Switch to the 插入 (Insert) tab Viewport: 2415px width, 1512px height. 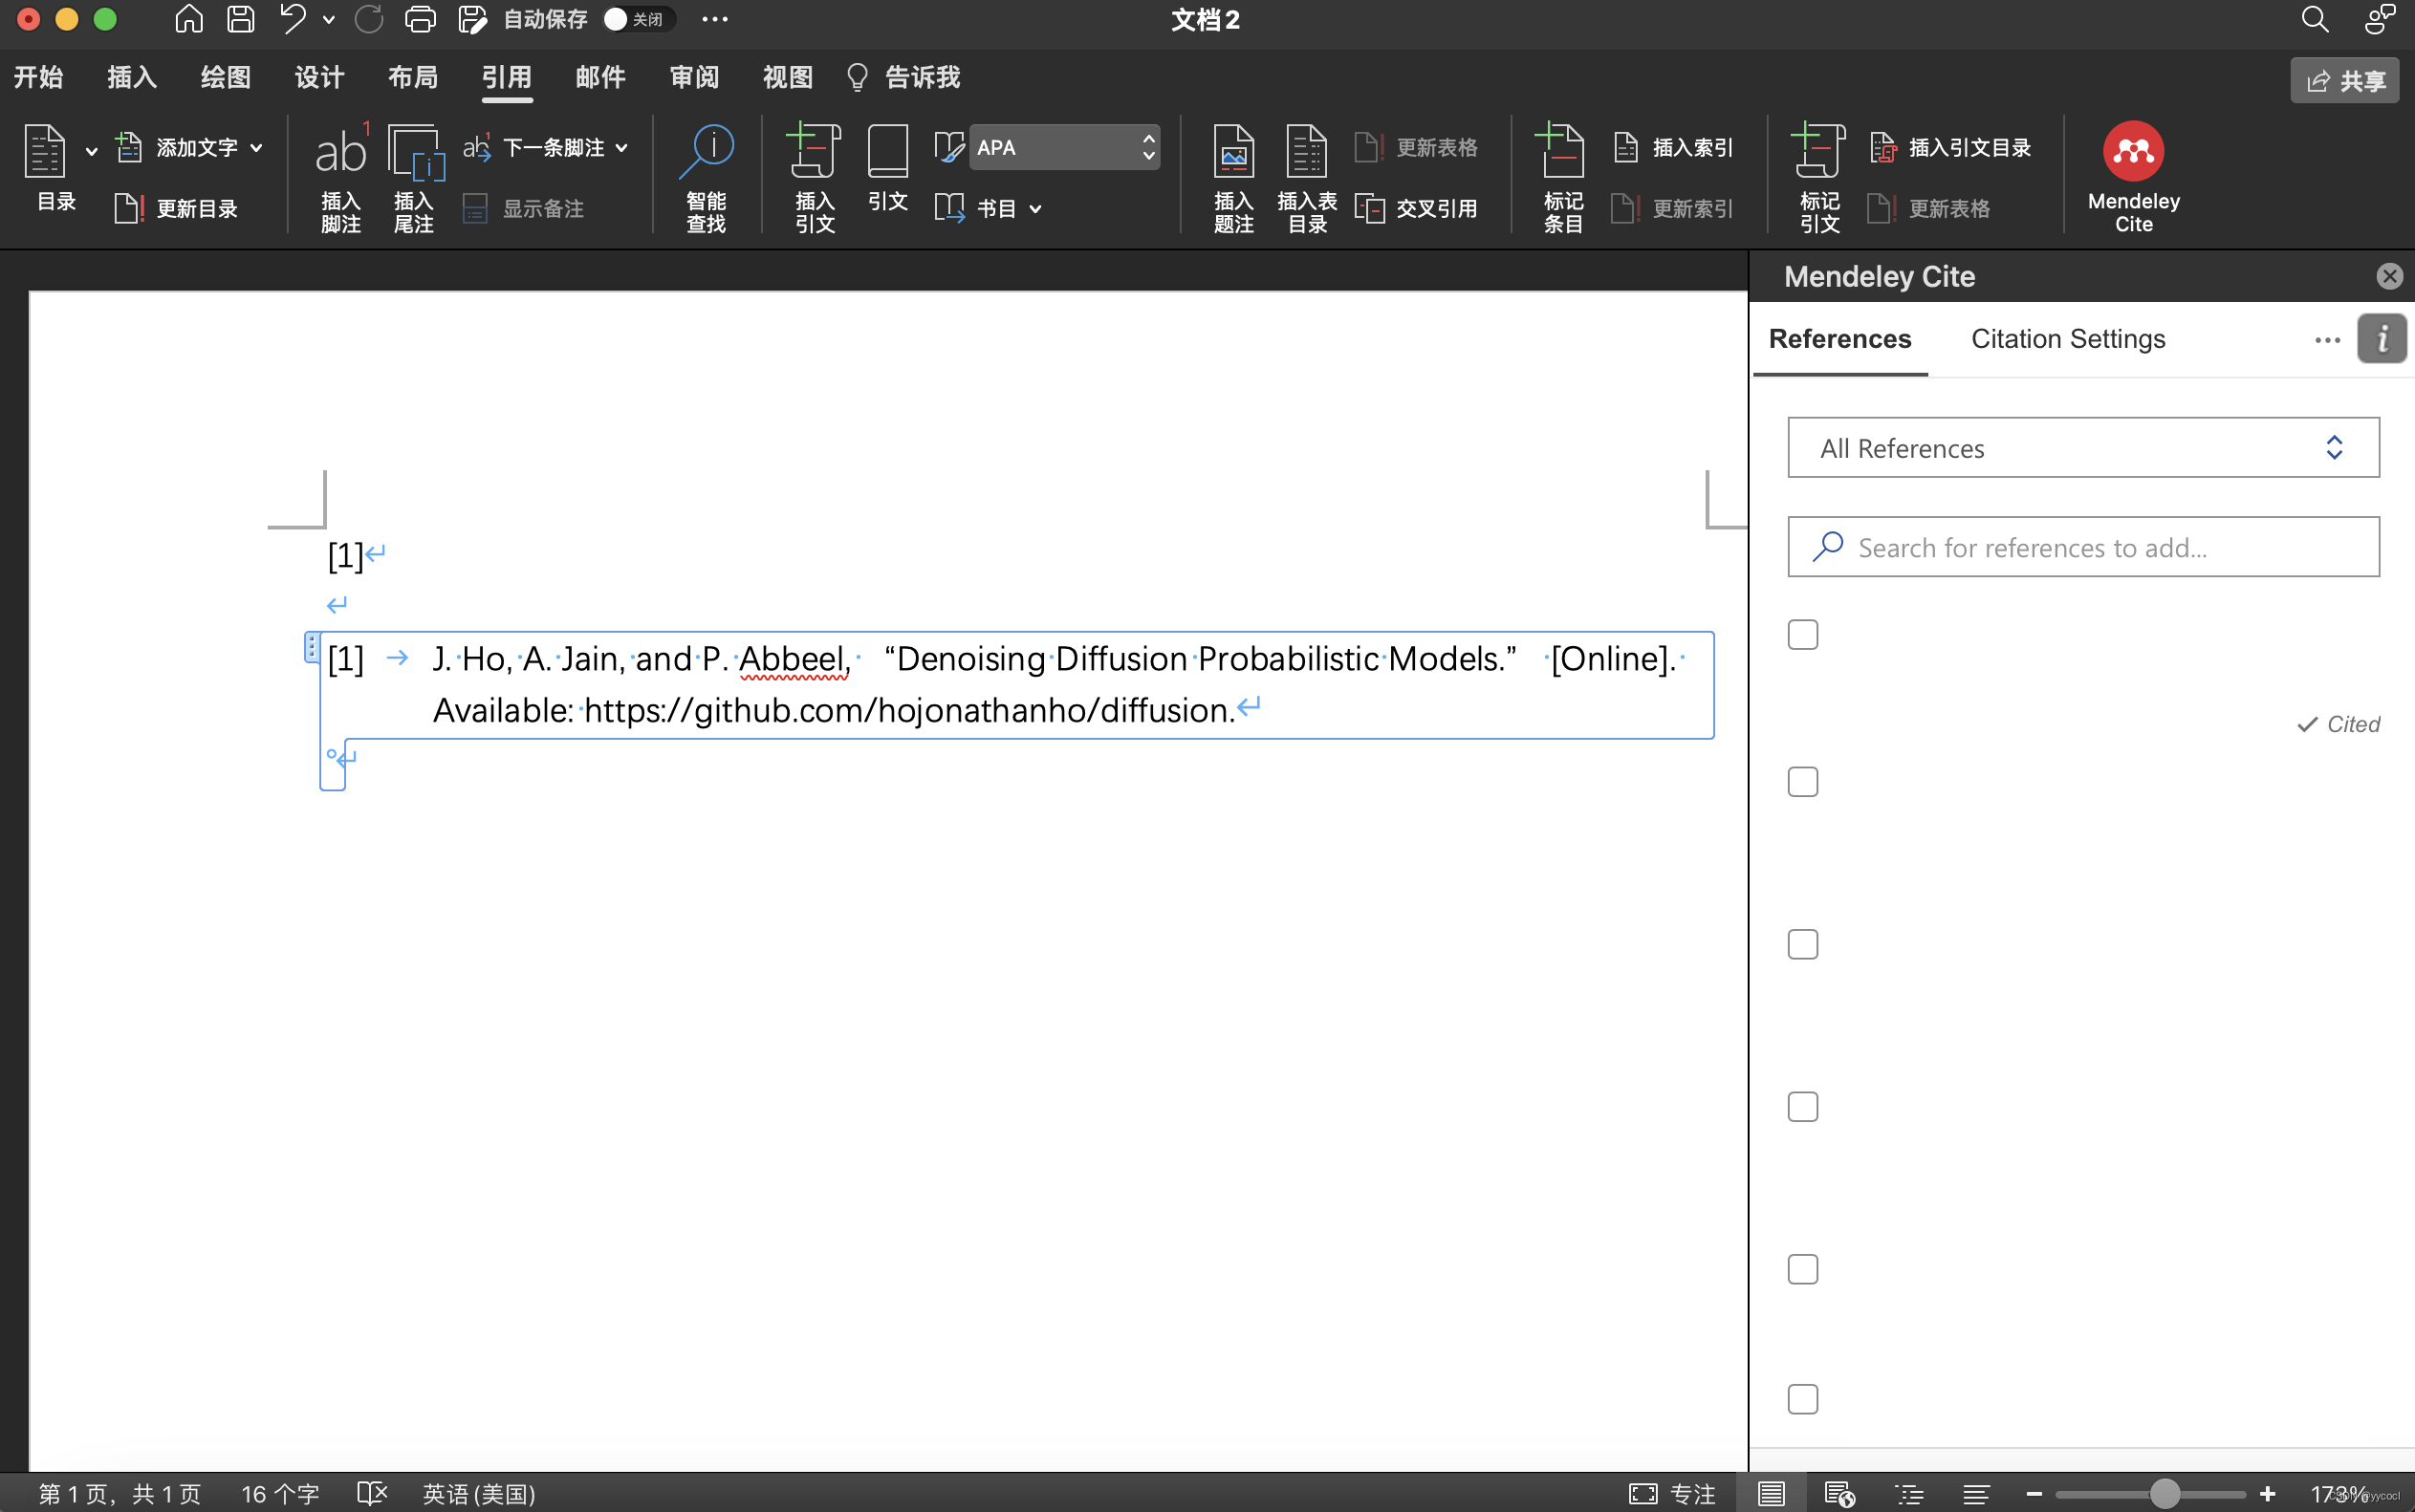132,77
